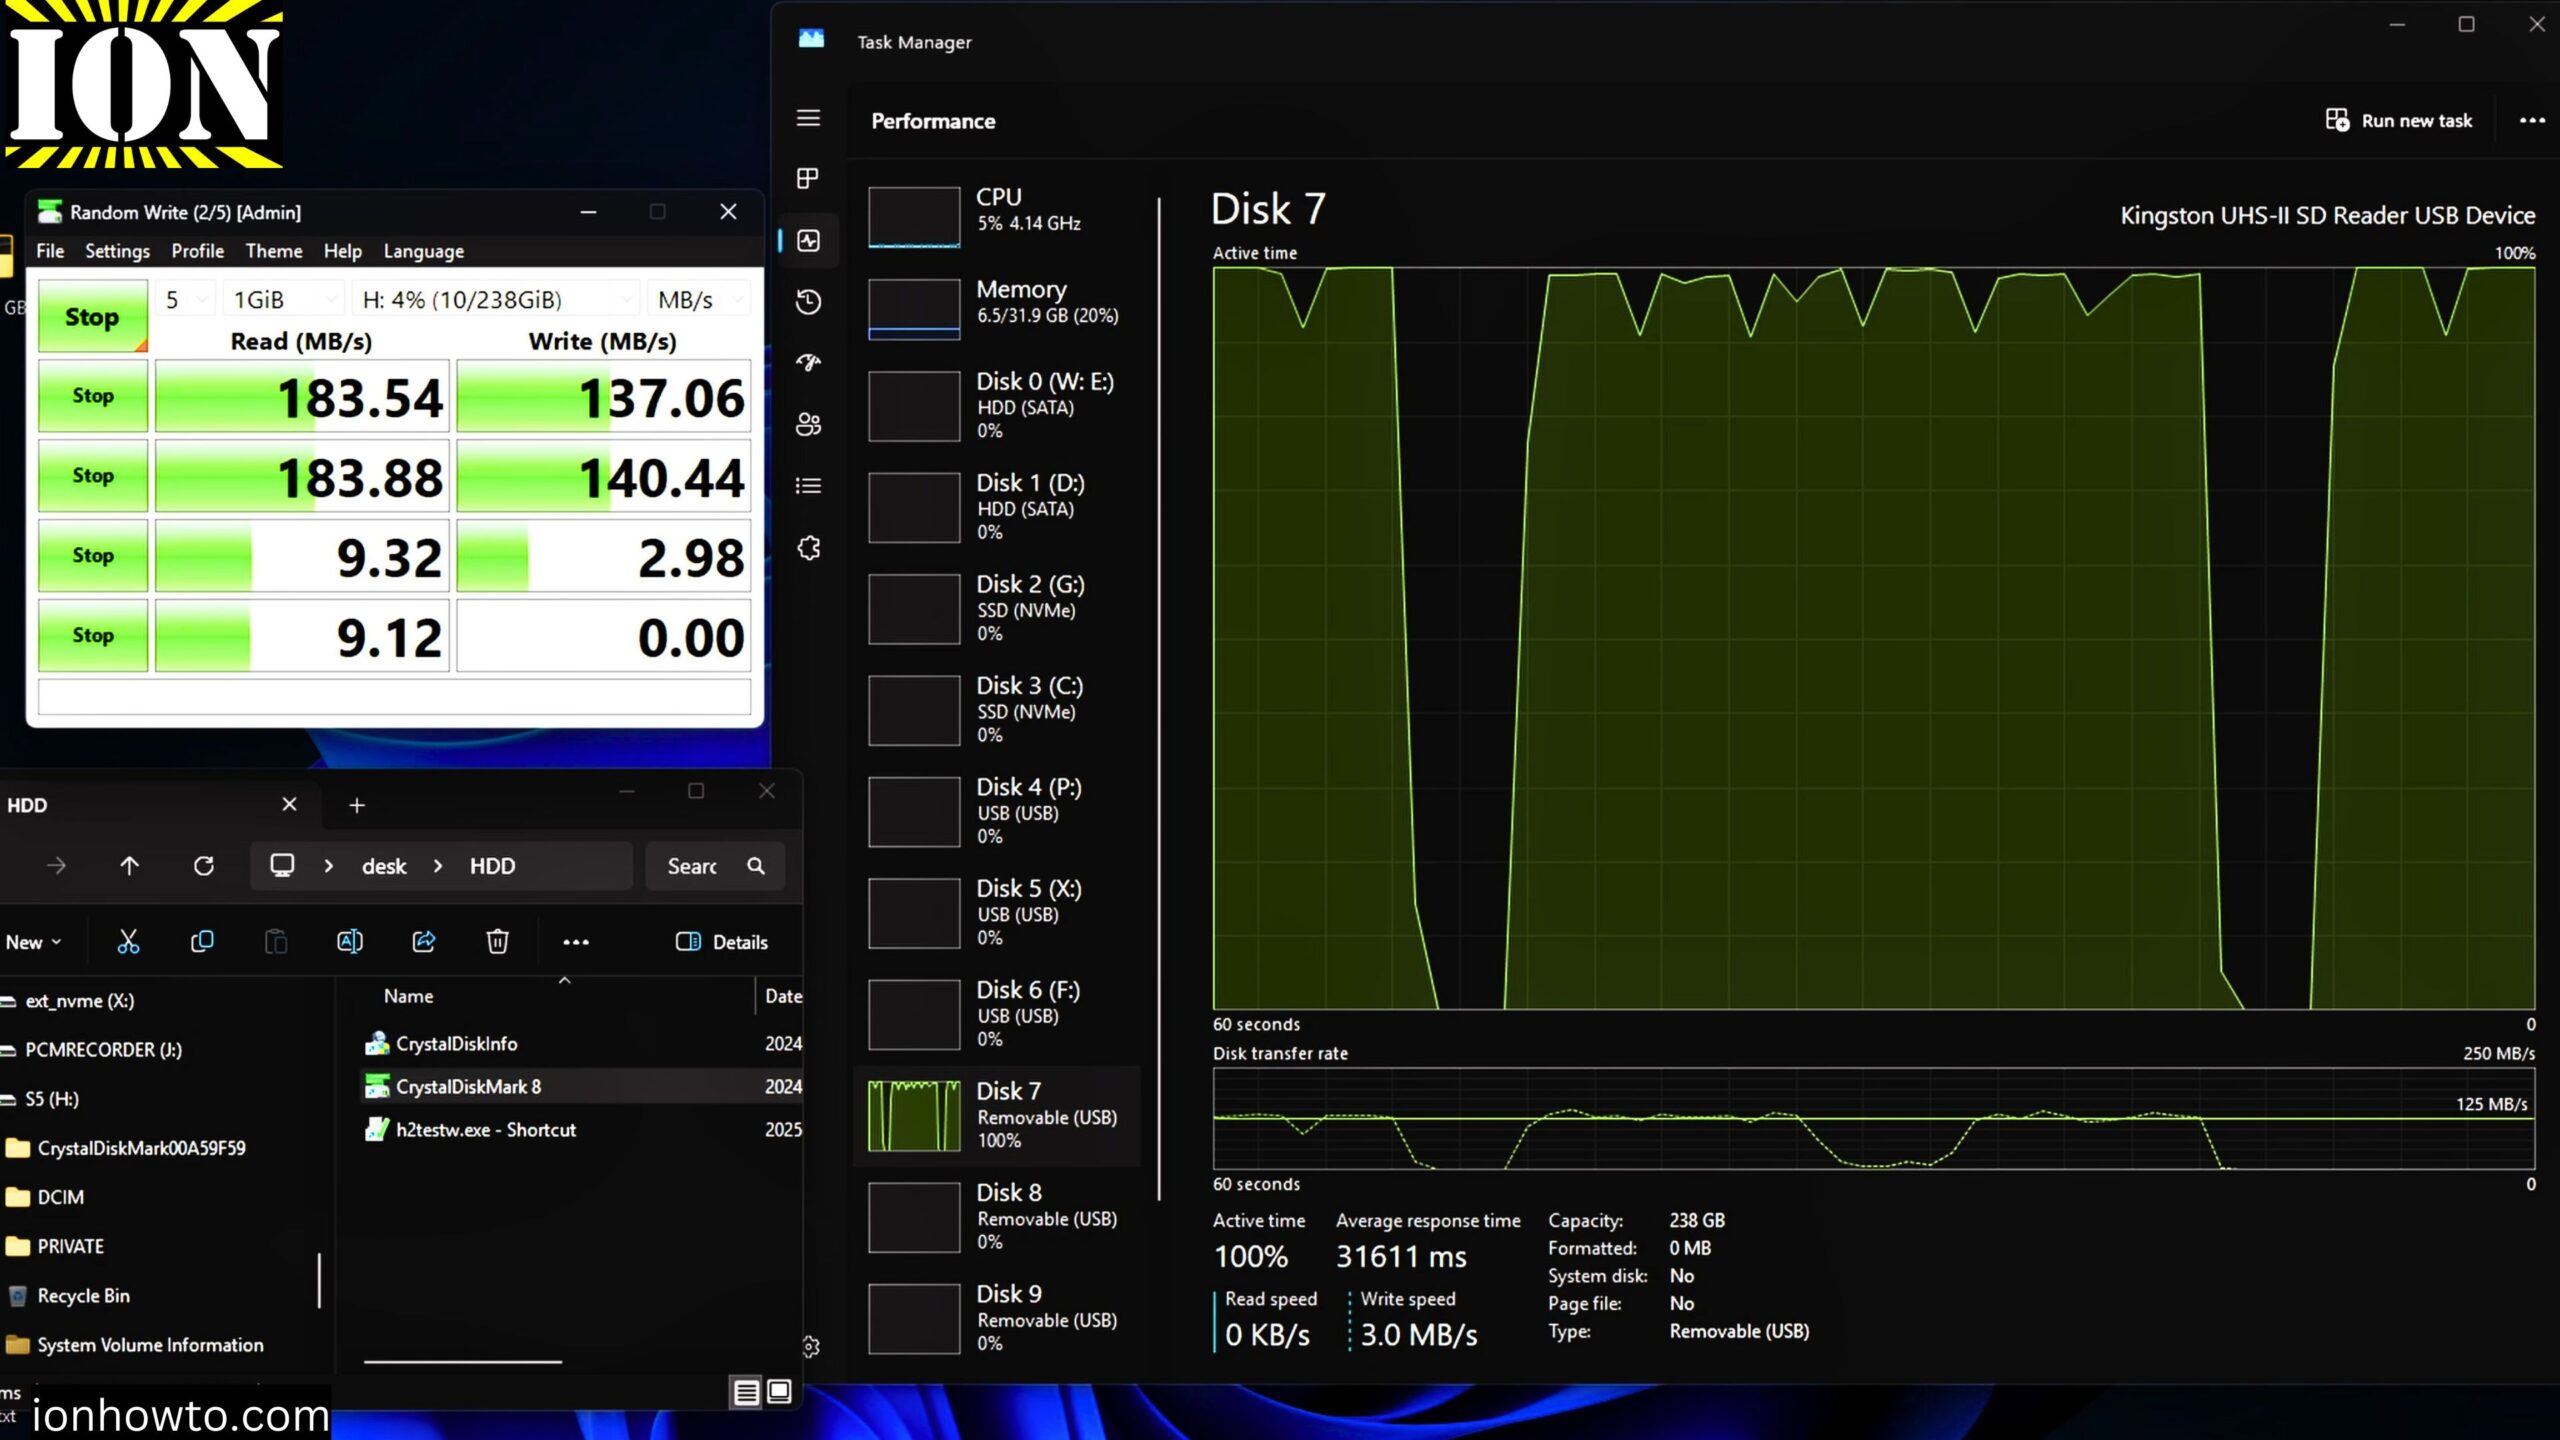
Task: Select the Cut tool in File Explorer
Action: coord(128,941)
